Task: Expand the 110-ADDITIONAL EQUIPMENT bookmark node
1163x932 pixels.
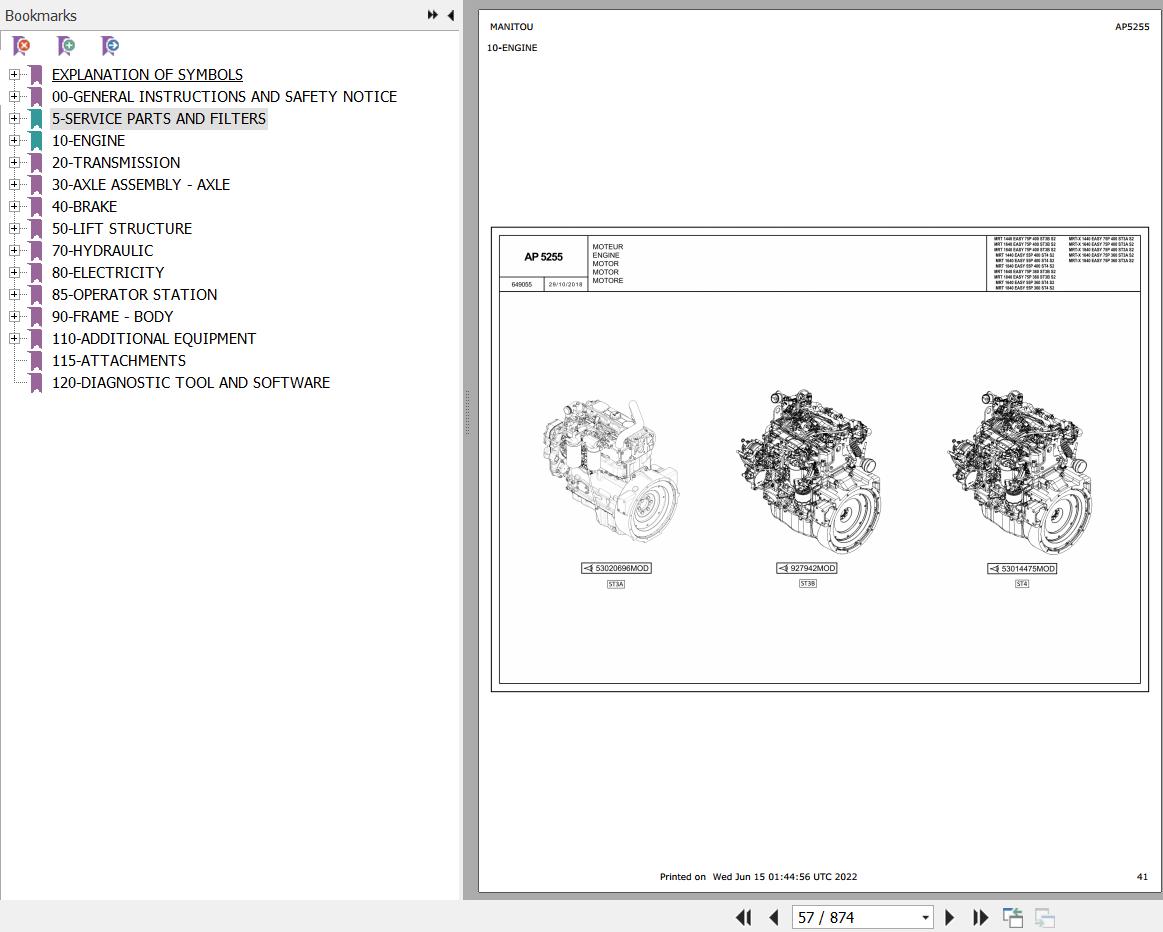Action: tap(14, 338)
